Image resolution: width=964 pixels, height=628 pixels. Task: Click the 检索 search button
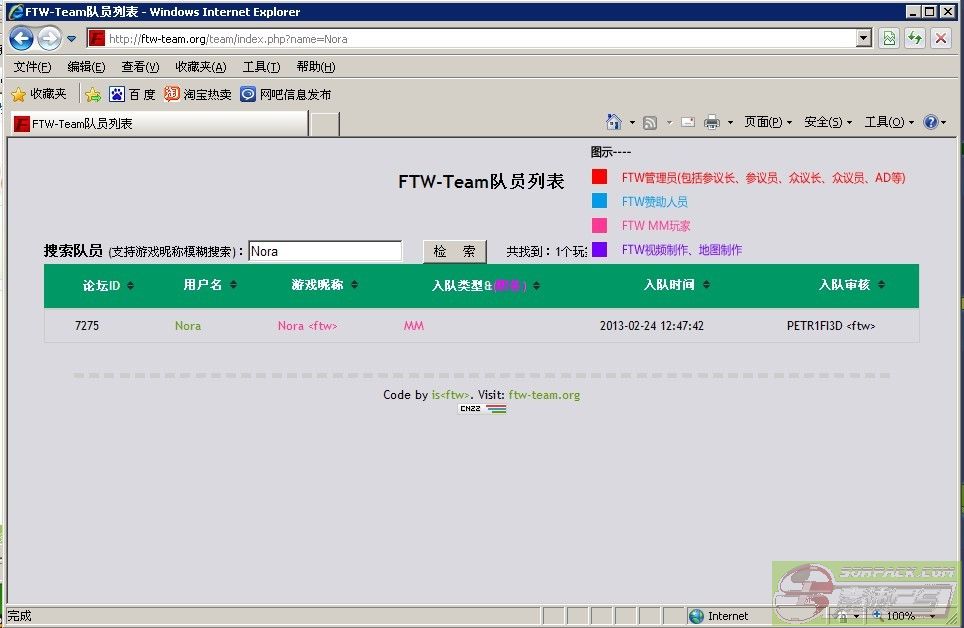click(x=454, y=252)
